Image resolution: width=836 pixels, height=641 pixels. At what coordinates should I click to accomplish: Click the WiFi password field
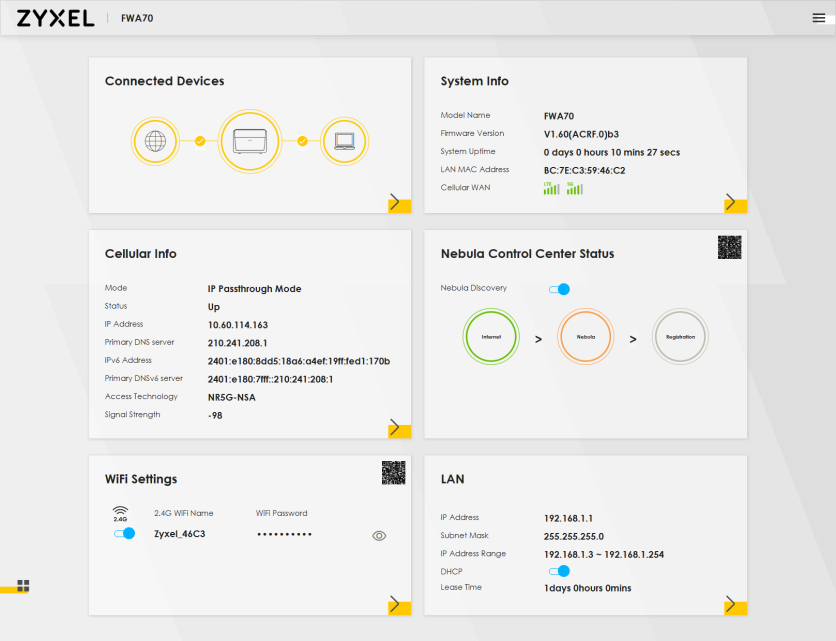click(285, 535)
